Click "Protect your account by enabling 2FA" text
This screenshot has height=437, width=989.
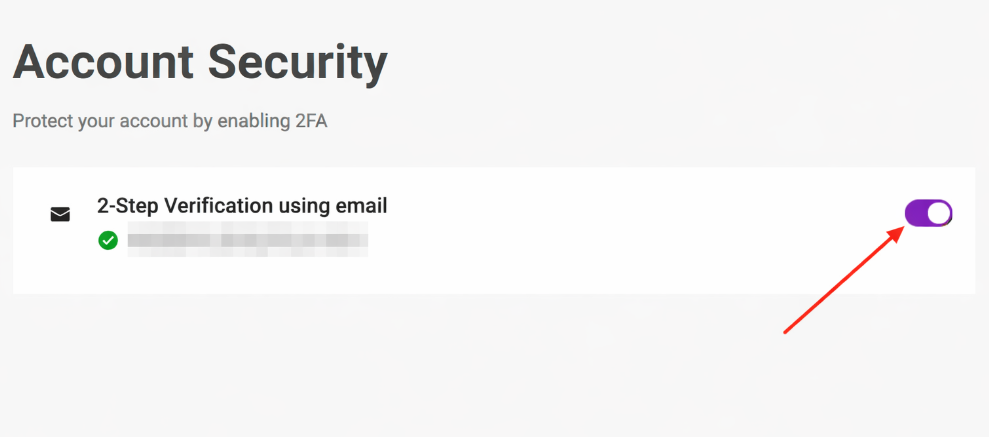click(170, 121)
